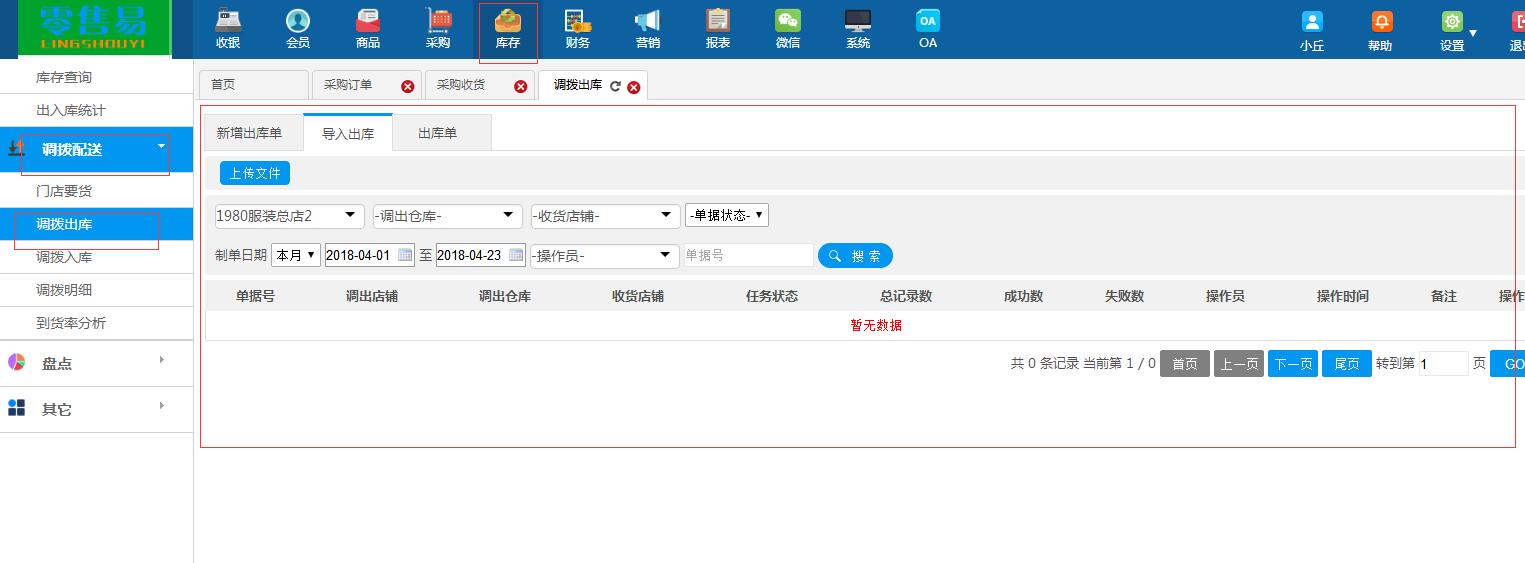Select the 操作员 operator dropdown
This screenshot has width=1525, height=563.
pyautogui.click(x=604, y=256)
